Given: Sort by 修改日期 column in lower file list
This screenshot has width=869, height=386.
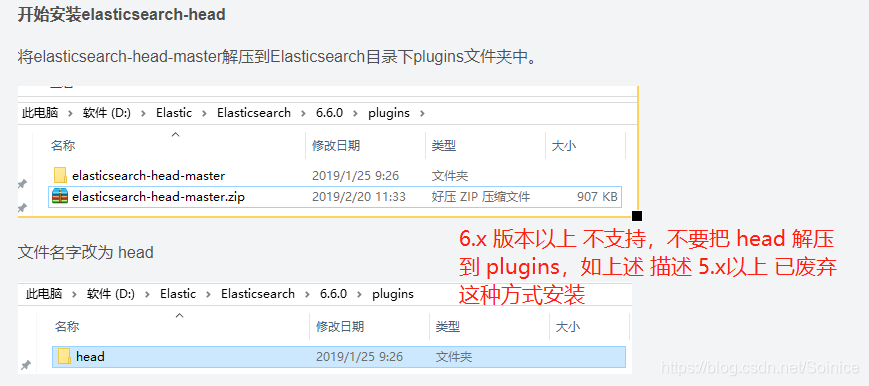Looking at the screenshot, I should [340, 327].
